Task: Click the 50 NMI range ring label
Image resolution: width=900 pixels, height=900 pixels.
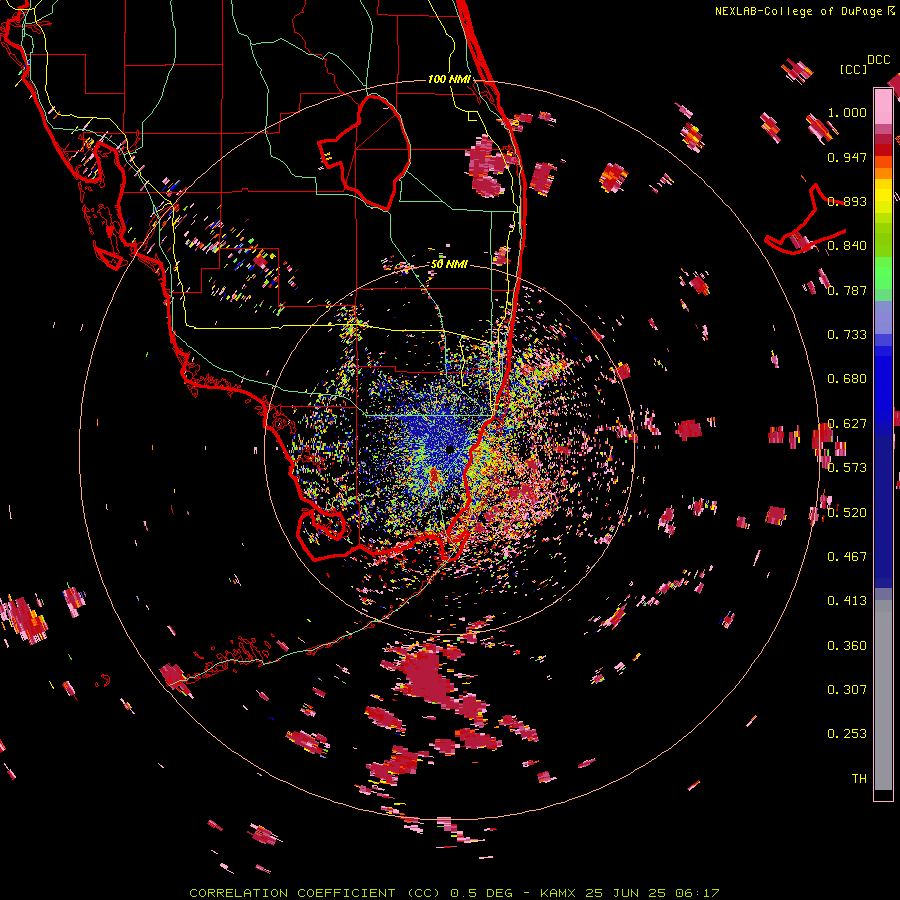Action: coord(449,265)
